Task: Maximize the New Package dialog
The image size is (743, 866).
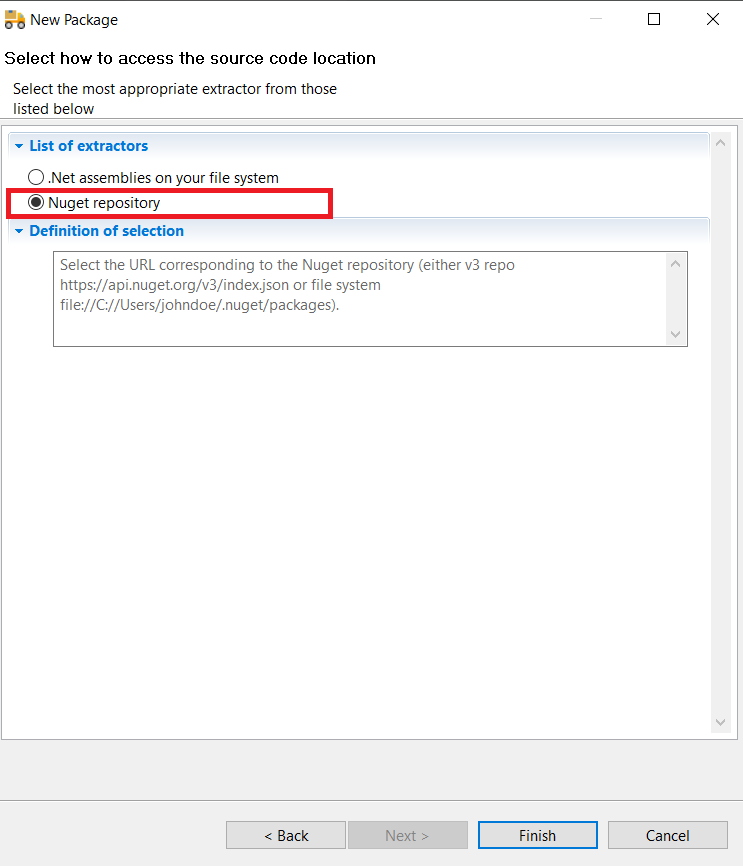Action: tap(654, 19)
